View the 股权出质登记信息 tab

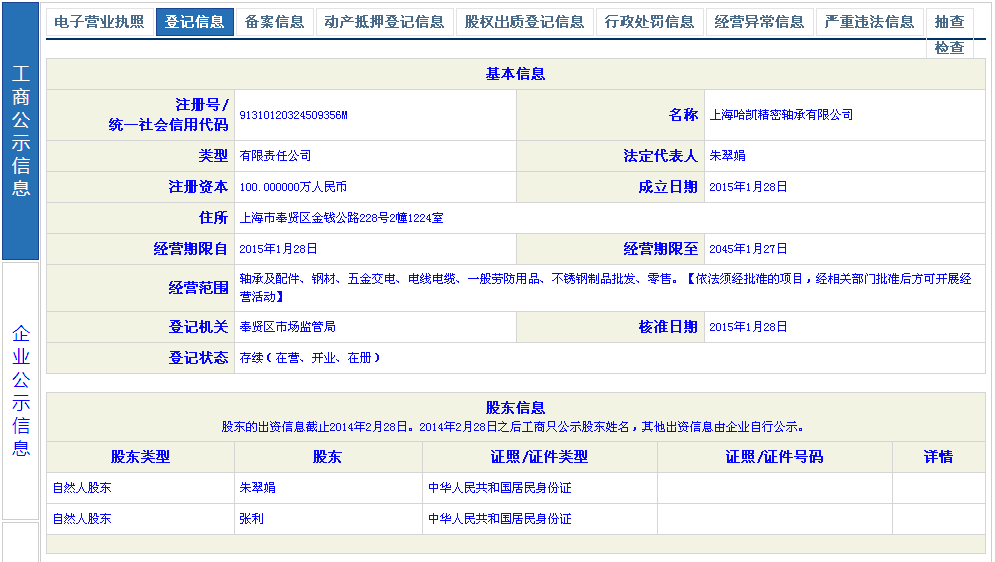click(525, 22)
